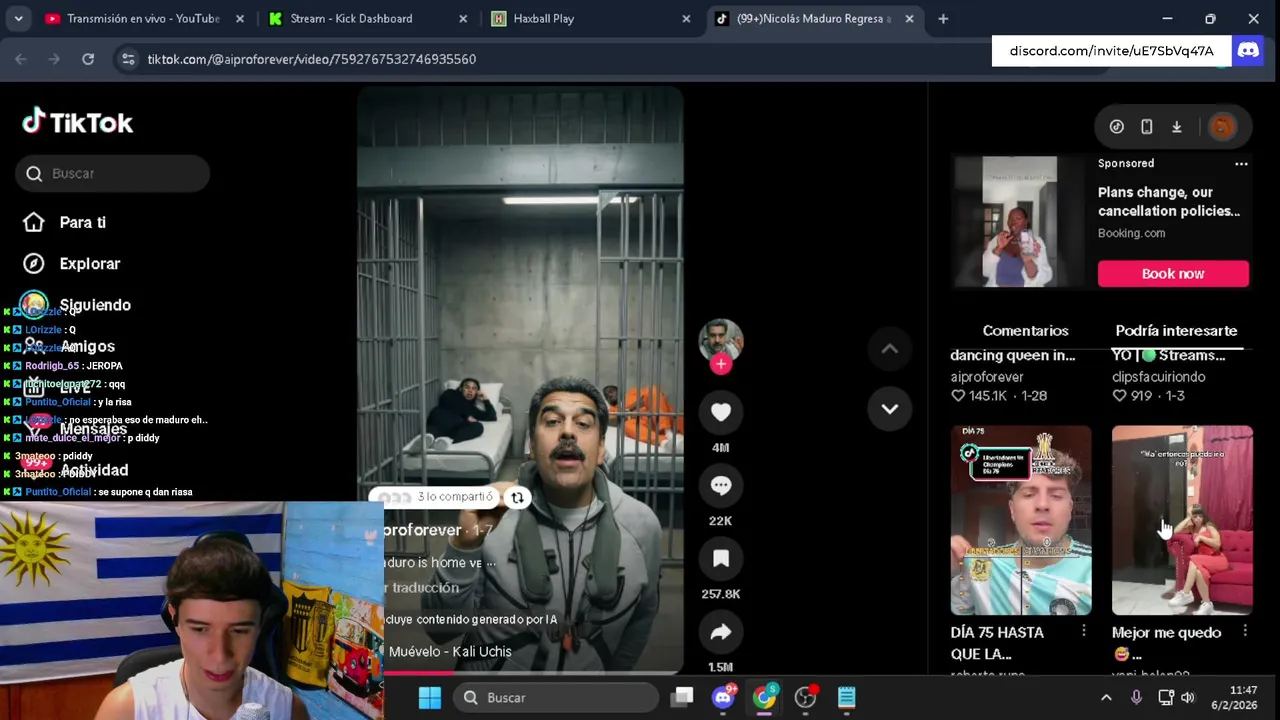The height and width of the screenshot is (720, 1280).
Task: Click the Discord icon beside invite link
Action: (x=1248, y=50)
